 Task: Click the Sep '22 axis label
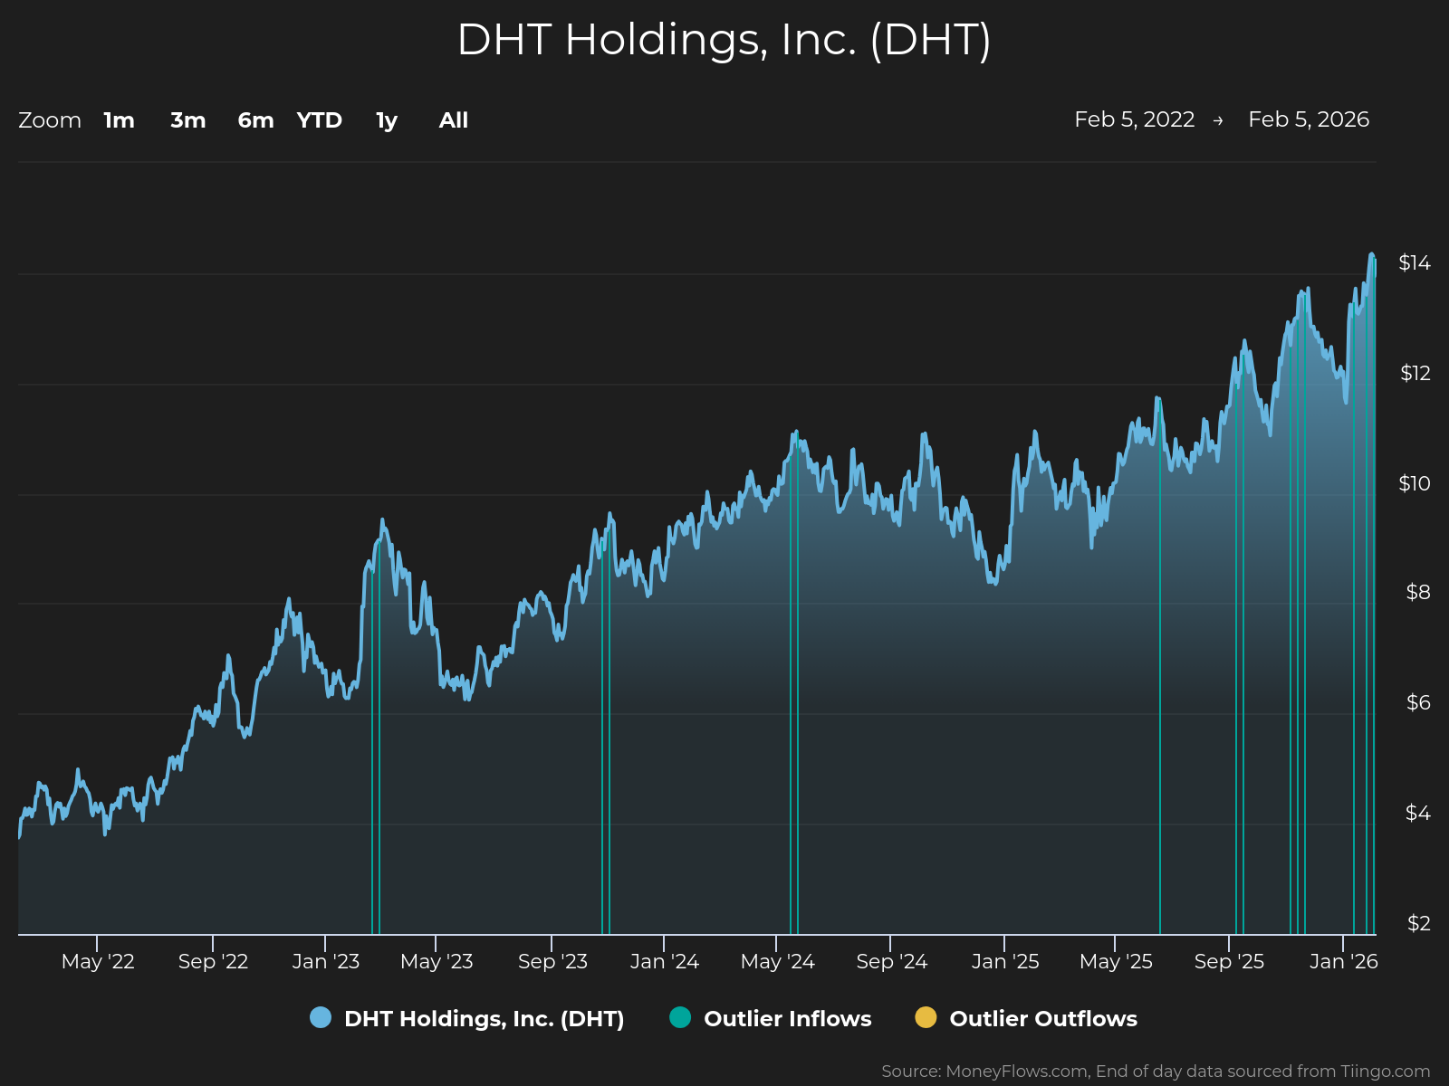point(213,961)
